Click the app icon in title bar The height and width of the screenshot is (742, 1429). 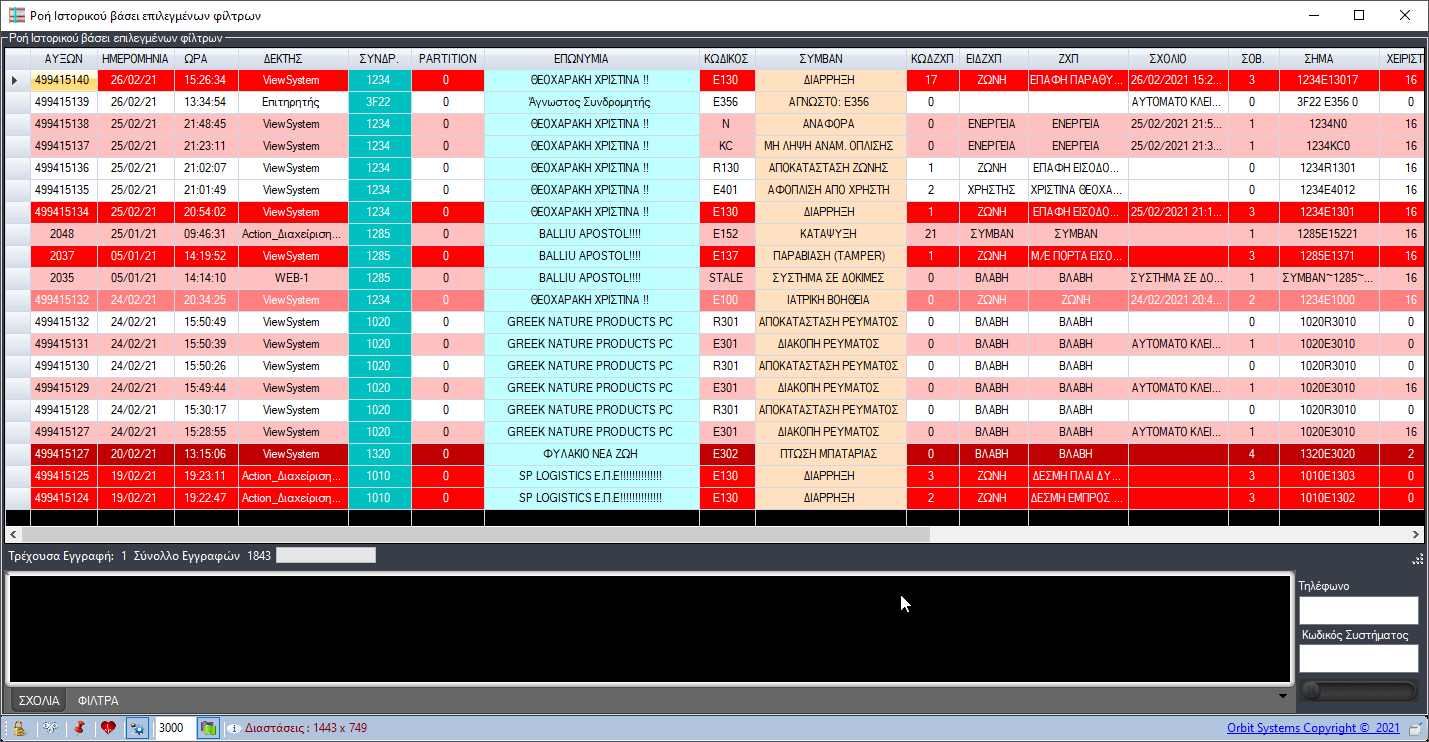[x=17, y=15]
